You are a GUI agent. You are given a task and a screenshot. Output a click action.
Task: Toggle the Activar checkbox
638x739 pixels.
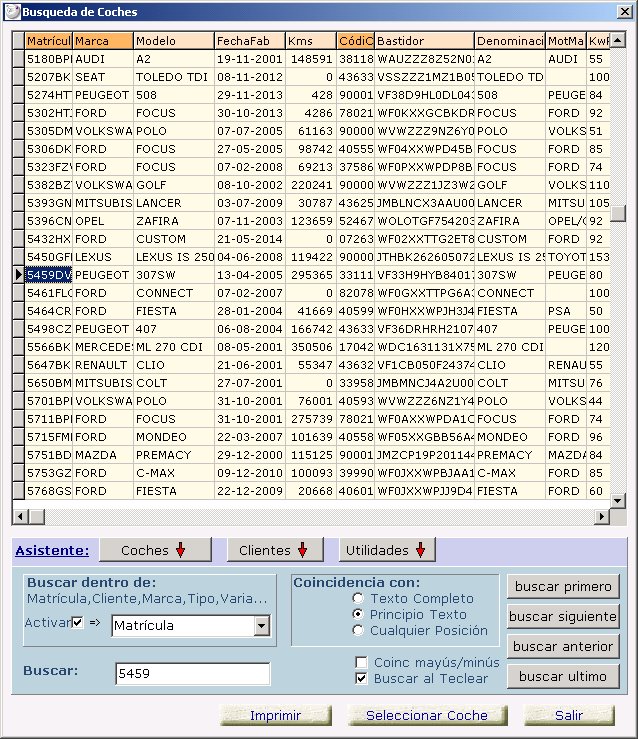tap(78, 623)
